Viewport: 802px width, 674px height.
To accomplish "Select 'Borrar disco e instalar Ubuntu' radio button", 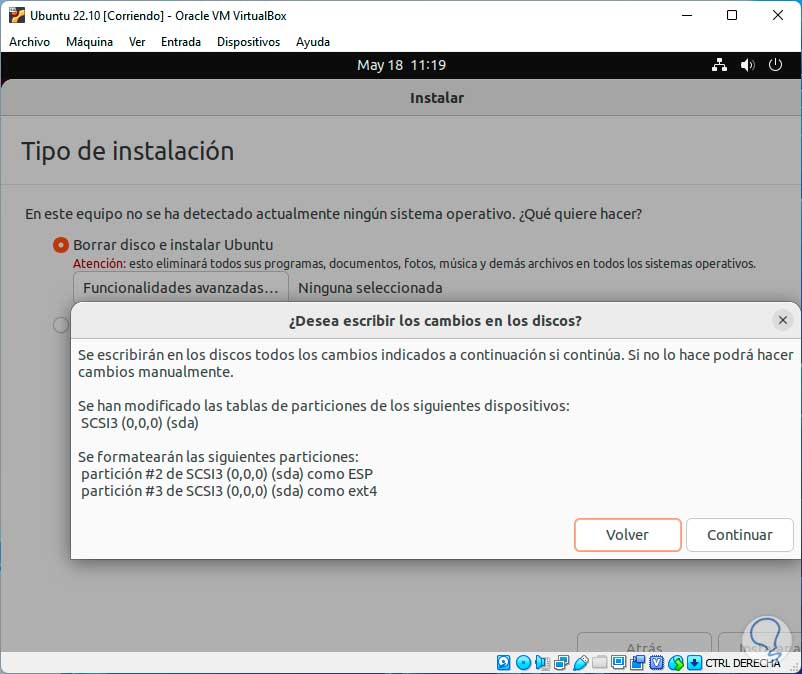I will click(61, 245).
